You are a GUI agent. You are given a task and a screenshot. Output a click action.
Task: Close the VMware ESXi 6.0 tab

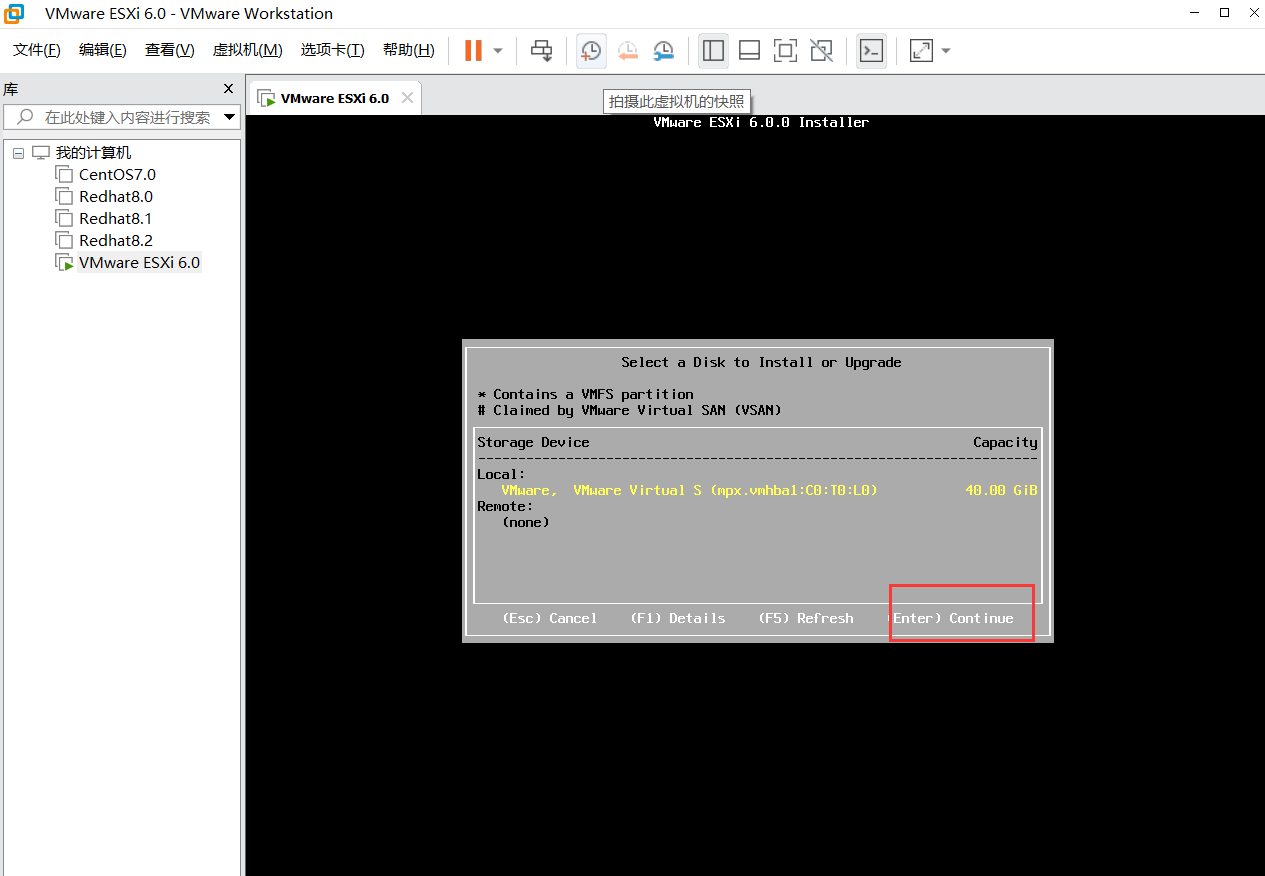407,98
